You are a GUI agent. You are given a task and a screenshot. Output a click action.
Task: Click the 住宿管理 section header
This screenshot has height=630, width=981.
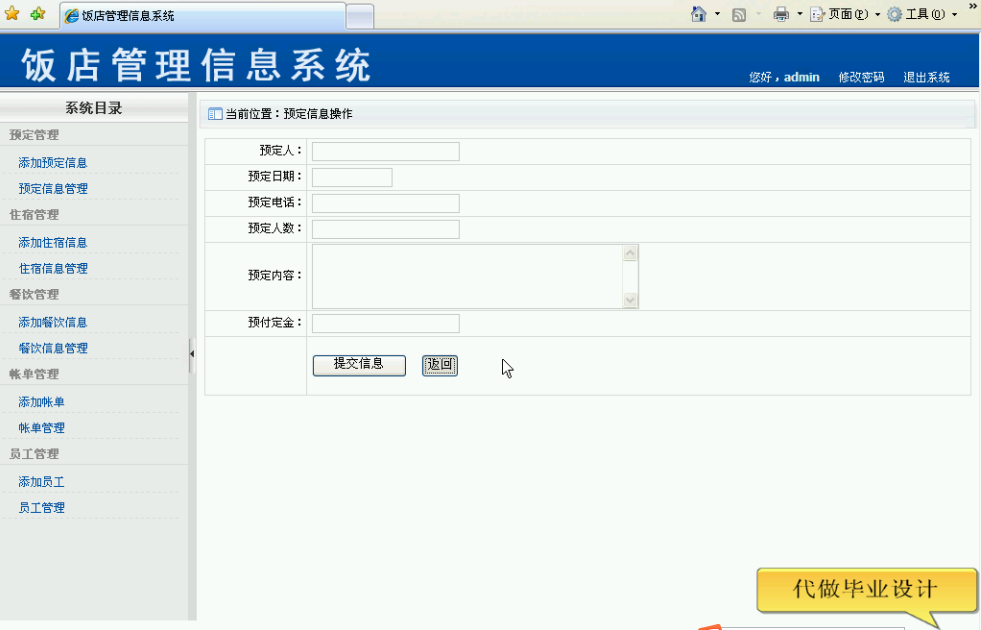click(34, 215)
